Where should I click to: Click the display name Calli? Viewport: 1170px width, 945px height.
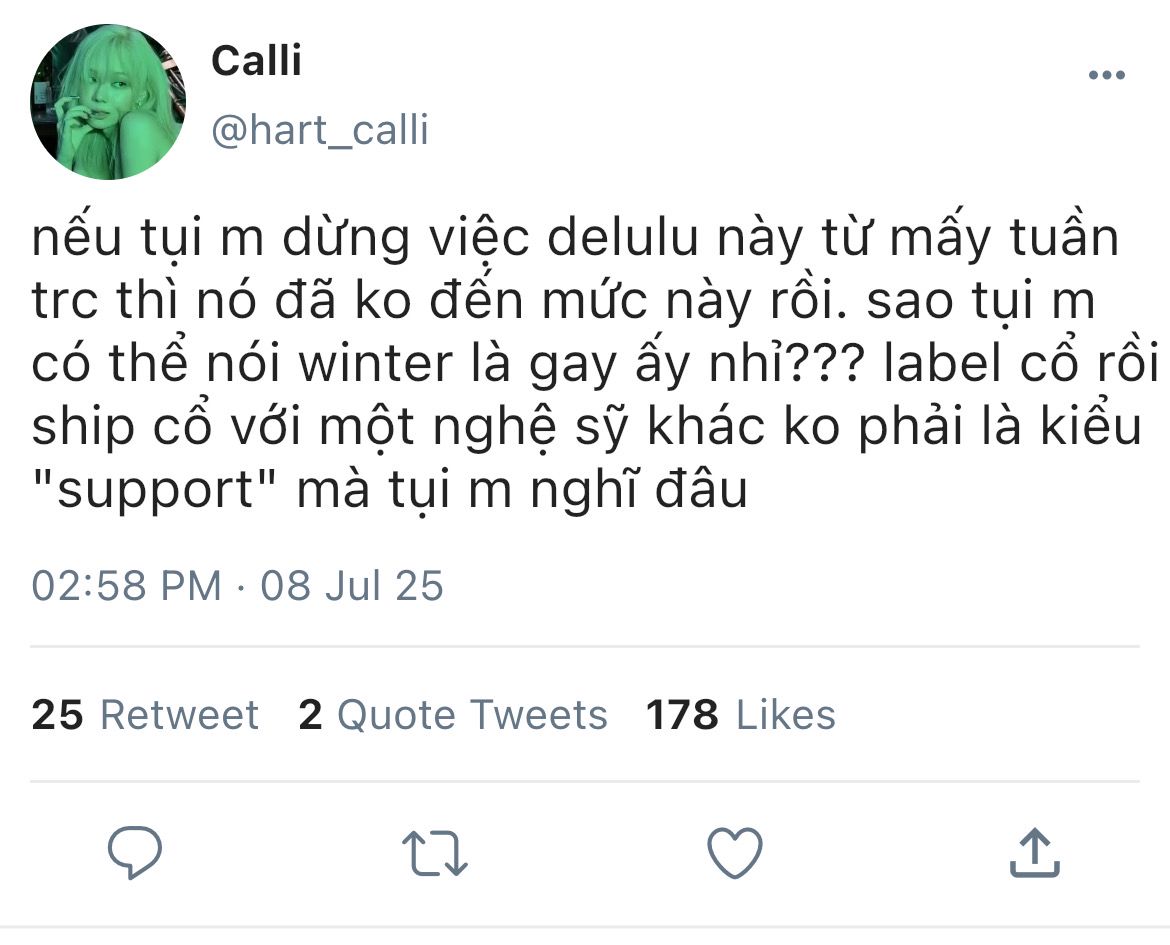(256, 61)
